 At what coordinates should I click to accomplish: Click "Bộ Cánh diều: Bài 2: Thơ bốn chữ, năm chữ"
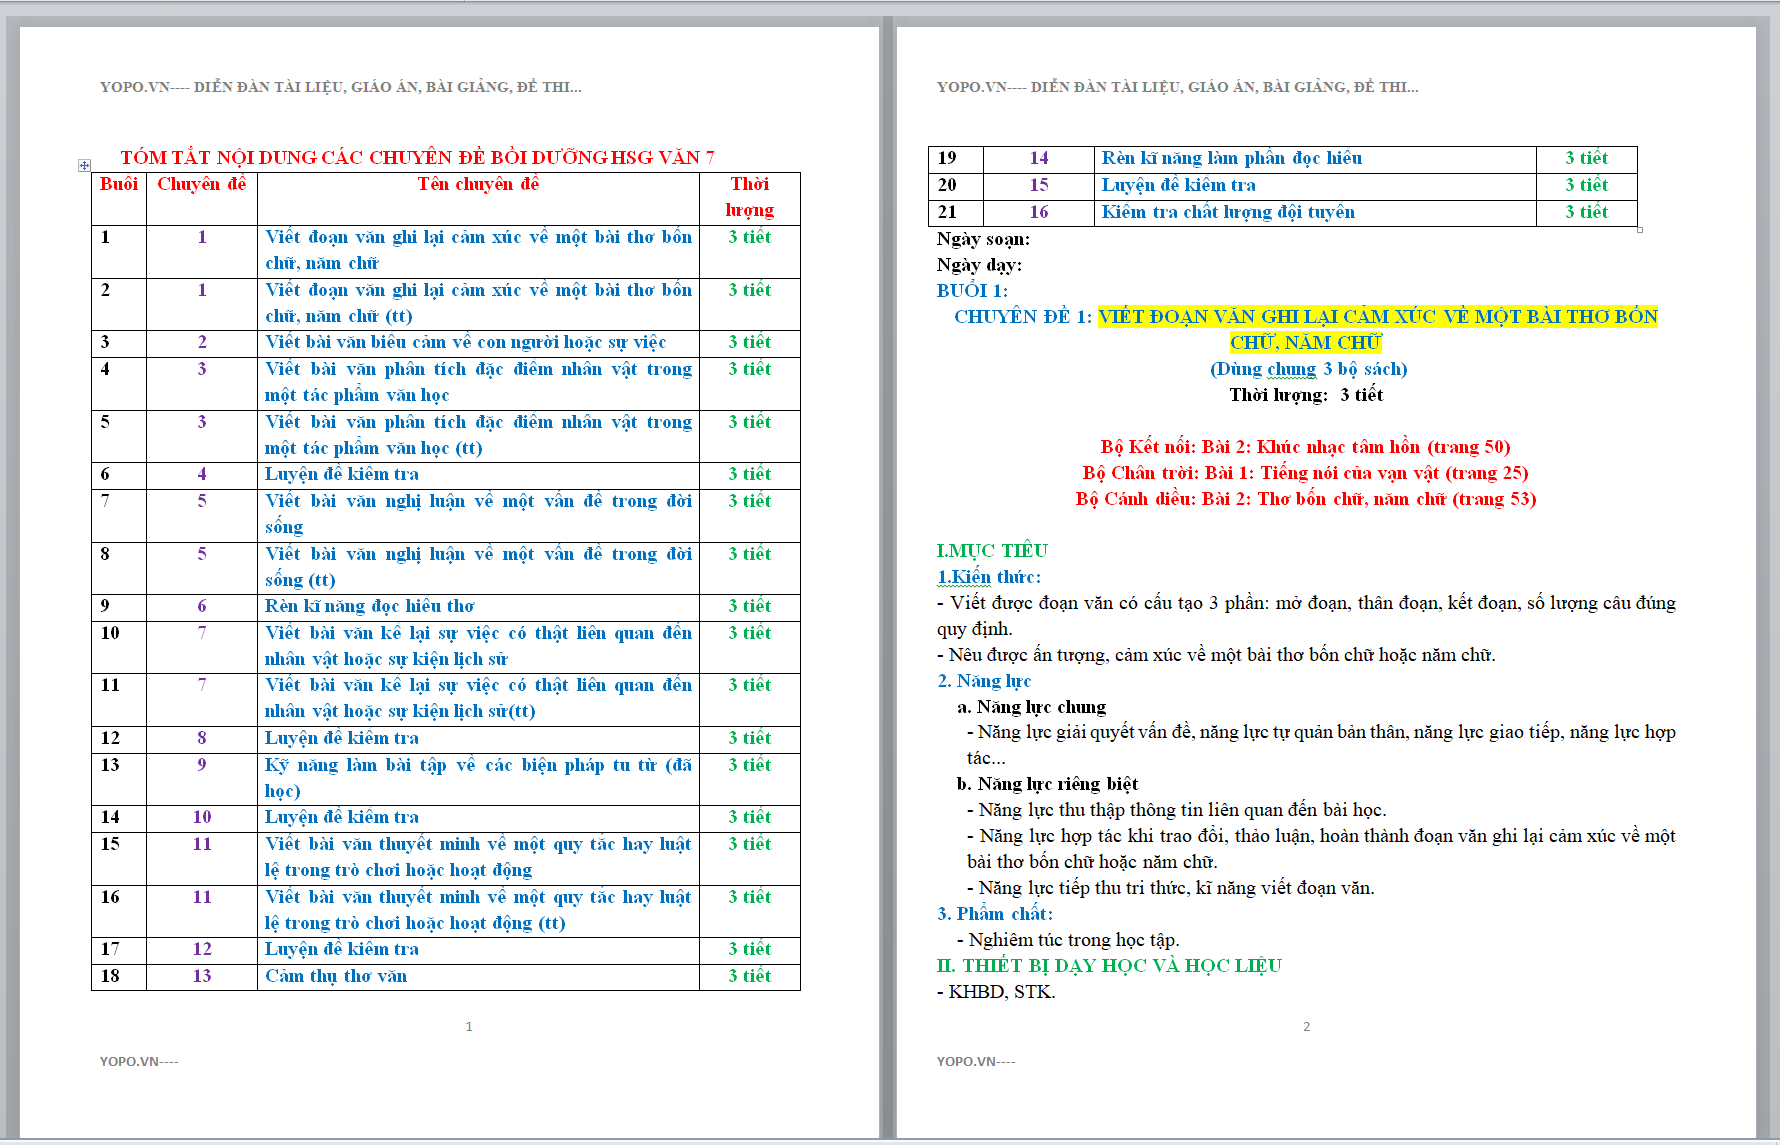[x=1305, y=499]
